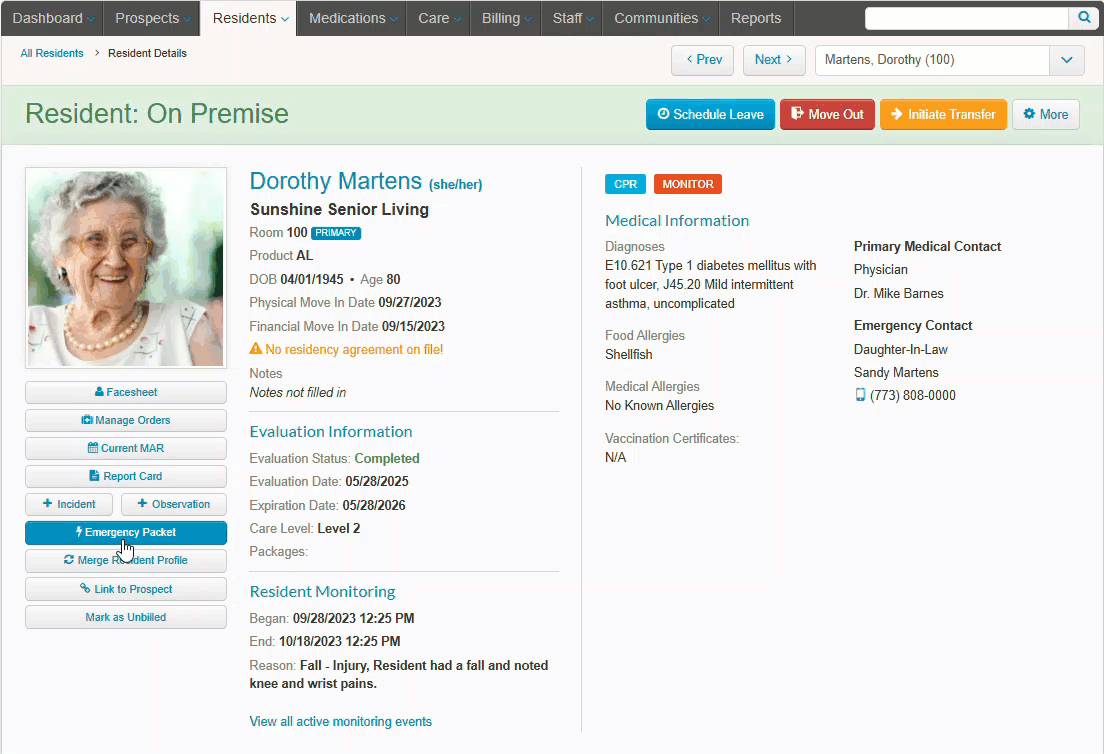Click the Report Card document icon
Screen dimensions: 1104x754
94,476
